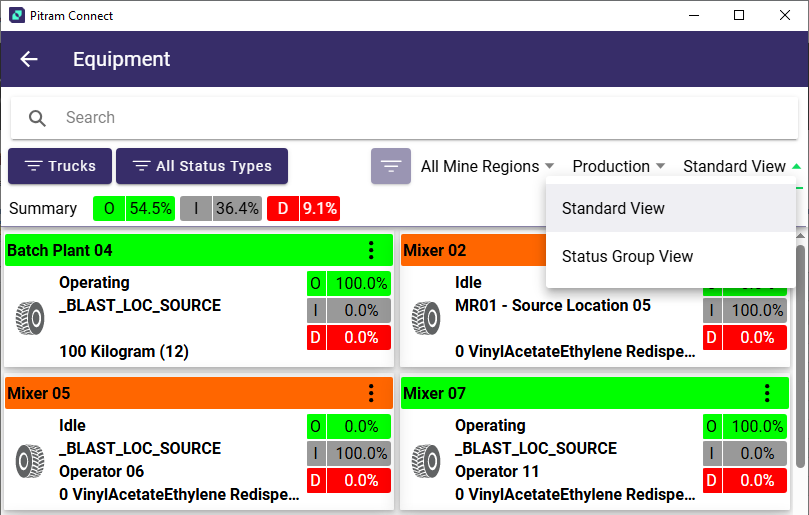
Task: Focus the Search input field
Action: point(404,118)
